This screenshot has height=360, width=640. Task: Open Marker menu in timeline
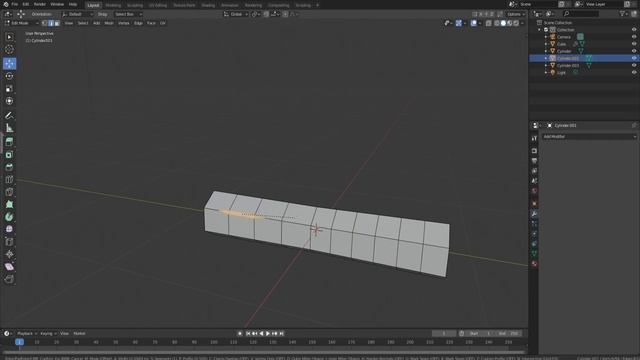(x=79, y=333)
